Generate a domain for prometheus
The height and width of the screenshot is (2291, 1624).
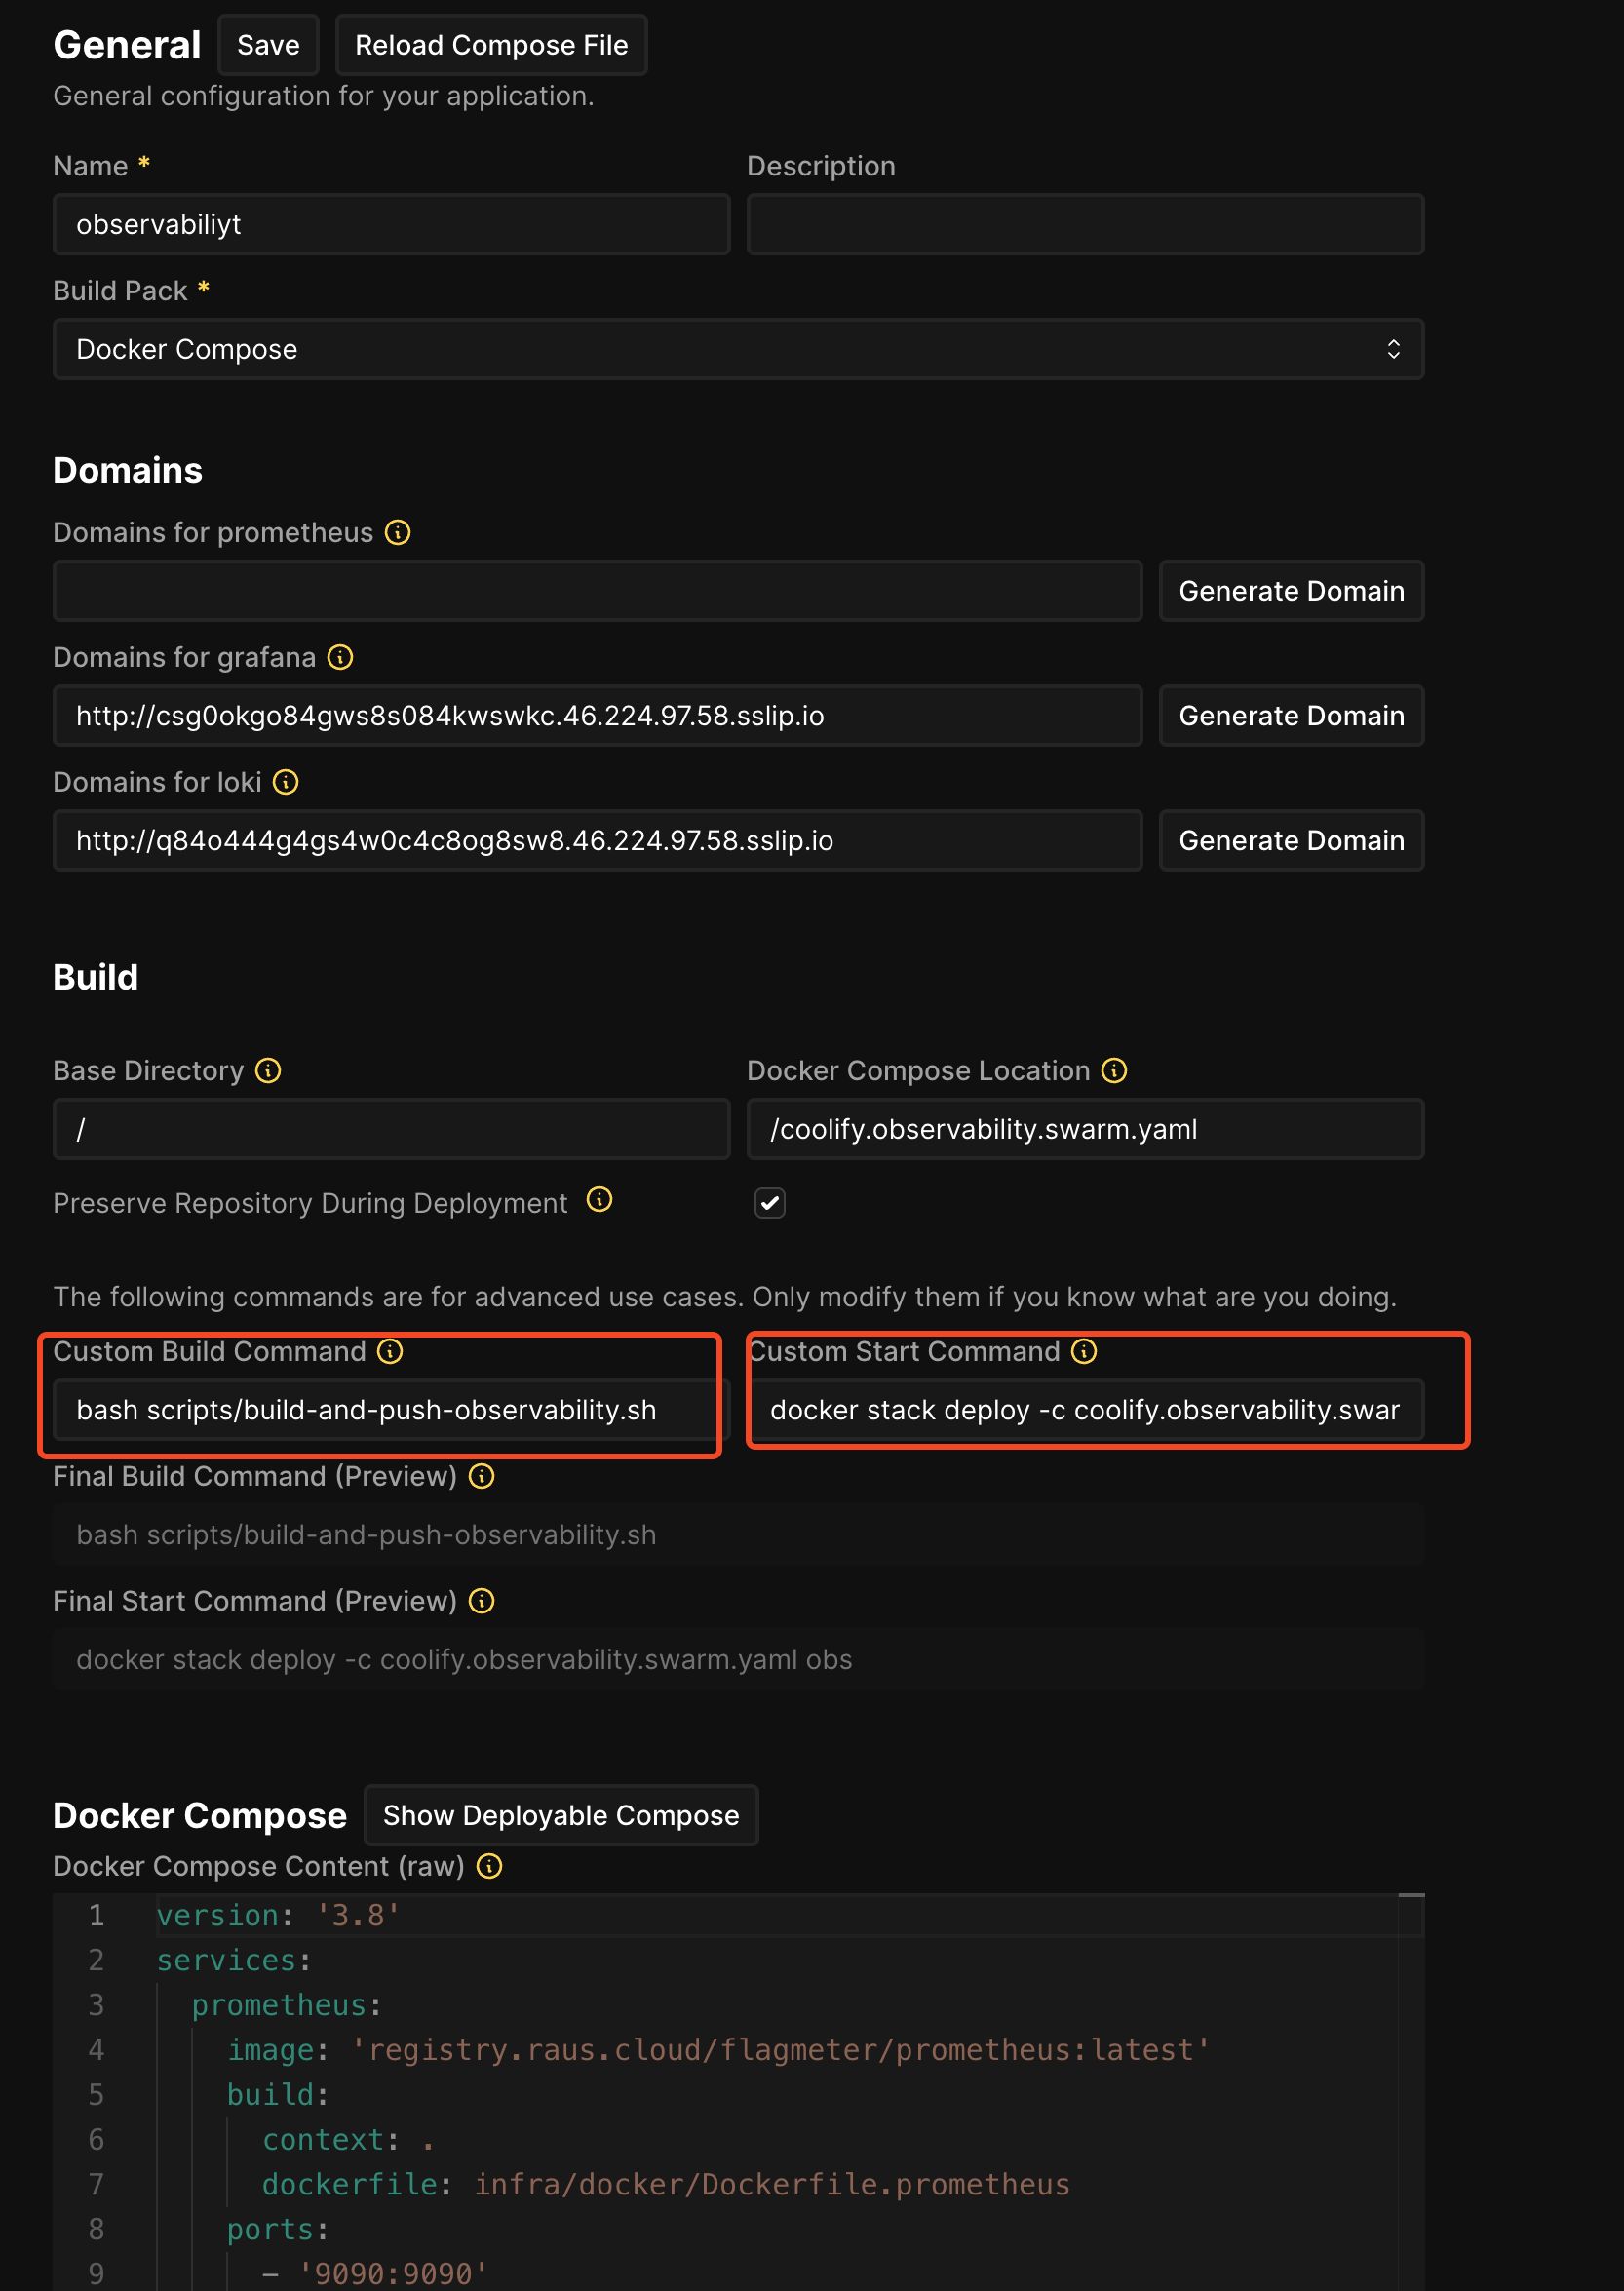[x=1291, y=590]
